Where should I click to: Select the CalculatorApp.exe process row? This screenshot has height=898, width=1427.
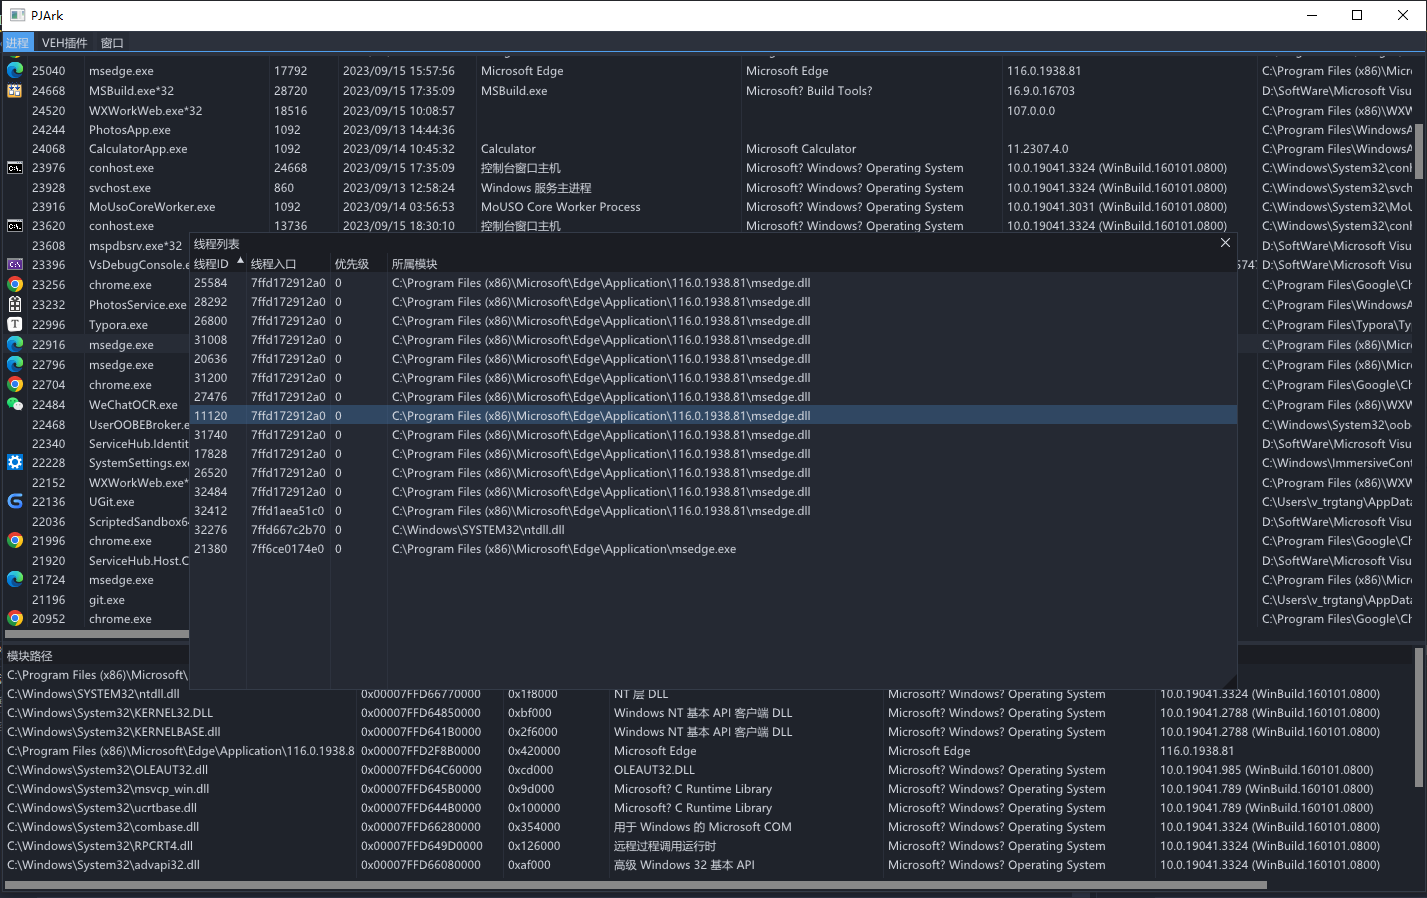(708, 149)
